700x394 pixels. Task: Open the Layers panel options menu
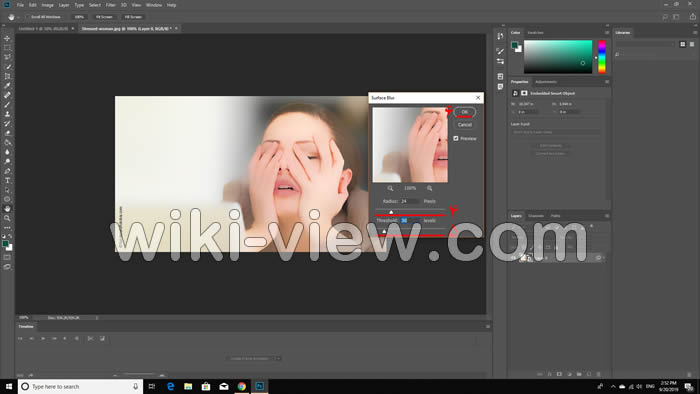[607, 216]
